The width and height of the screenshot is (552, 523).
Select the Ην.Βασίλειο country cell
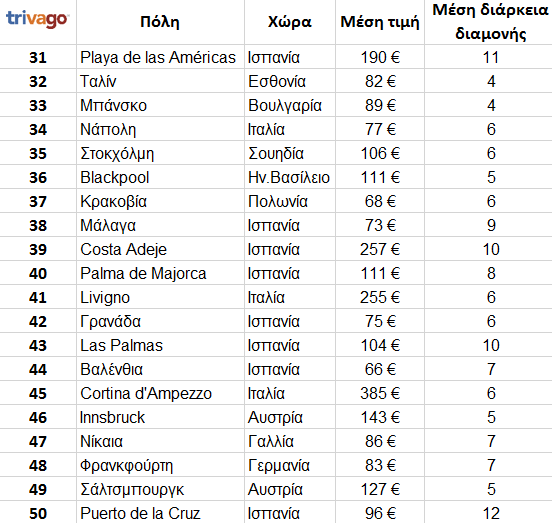[290, 177]
